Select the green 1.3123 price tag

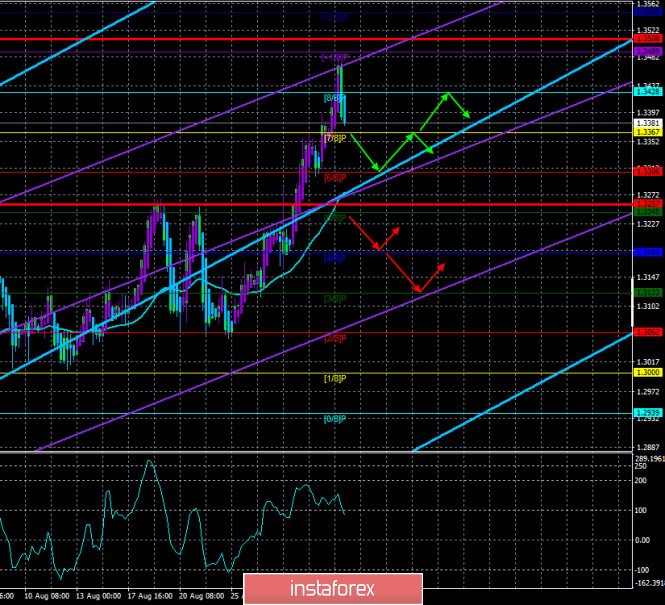[x=648, y=293]
